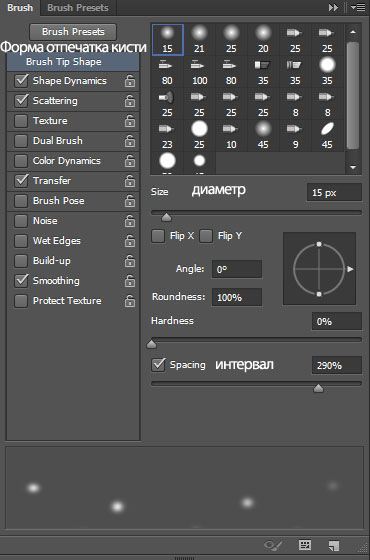The height and width of the screenshot is (560, 370).
Task: Enable the Texture checkbox
Action: pyautogui.click(x=21, y=121)
